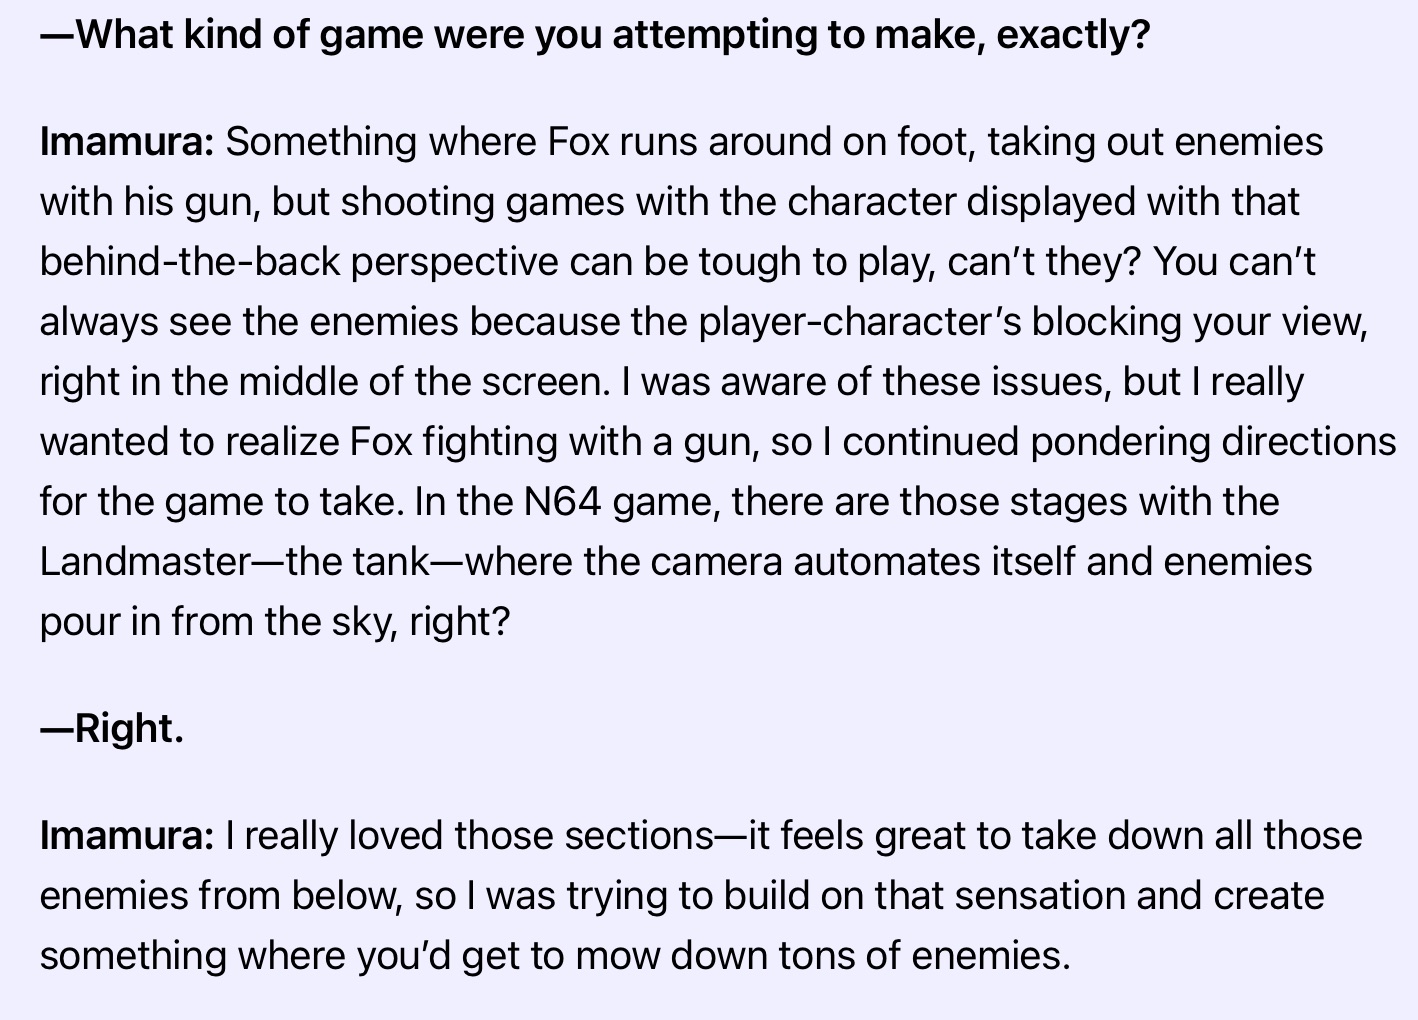Click the first bold 'Imamura:' speaker label
The image size is (1418, 1020).
click(x=127, y=142)
